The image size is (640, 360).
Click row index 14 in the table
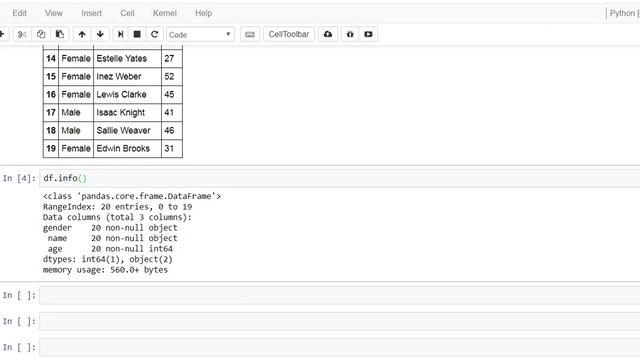[x=51, y=58]
